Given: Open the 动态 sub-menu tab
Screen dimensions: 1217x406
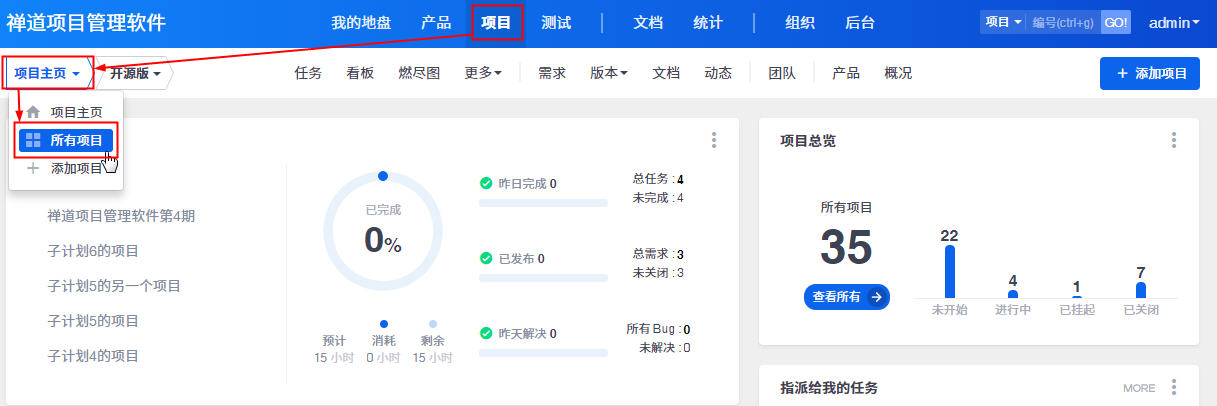Looking at the screenshot, I should coord(718,73).
